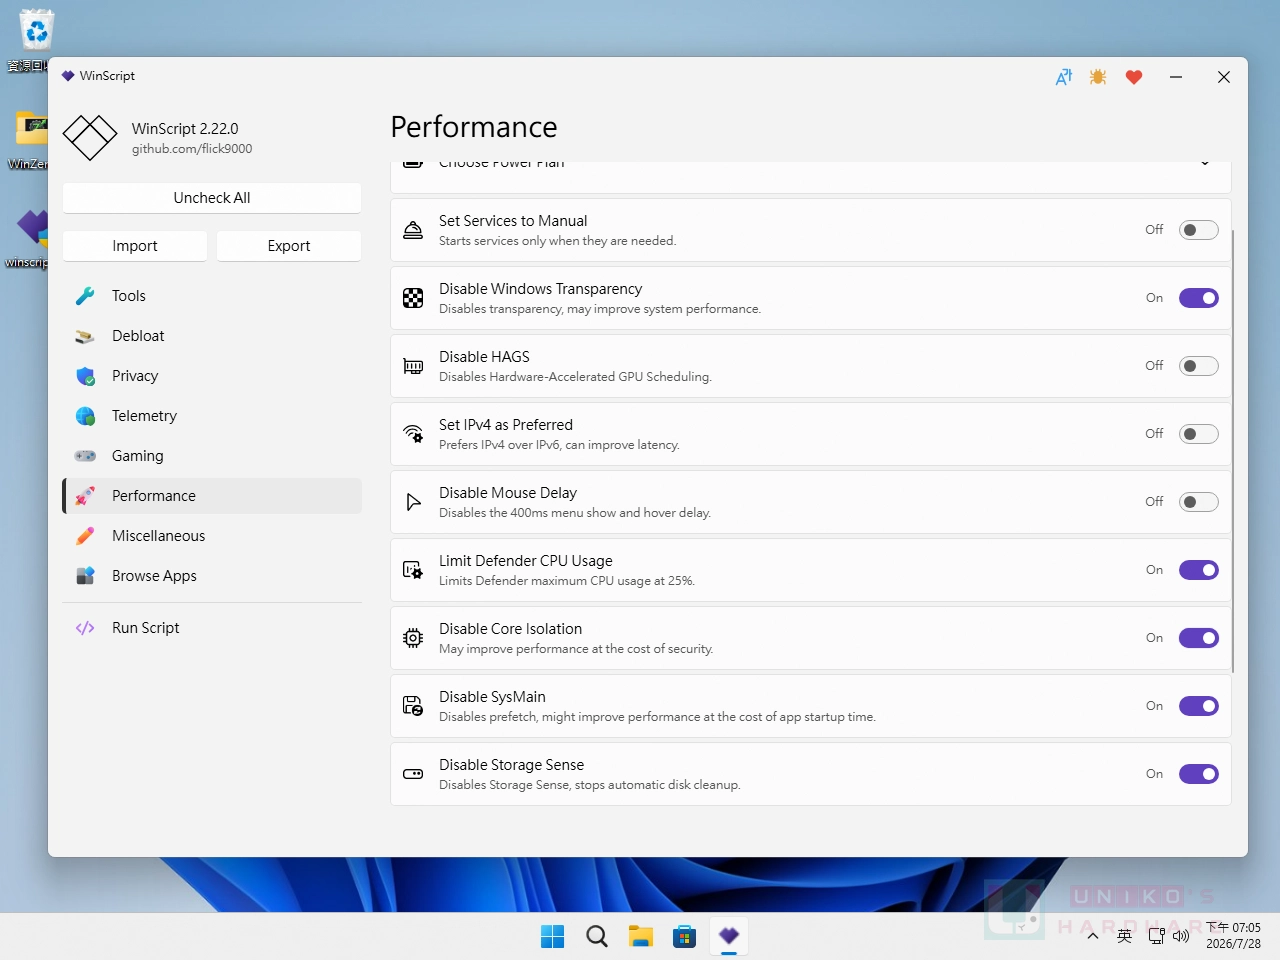
Task: Enable the Set Services to Manual toggle
Action: pyautogui.click(x=1199, y=230)
